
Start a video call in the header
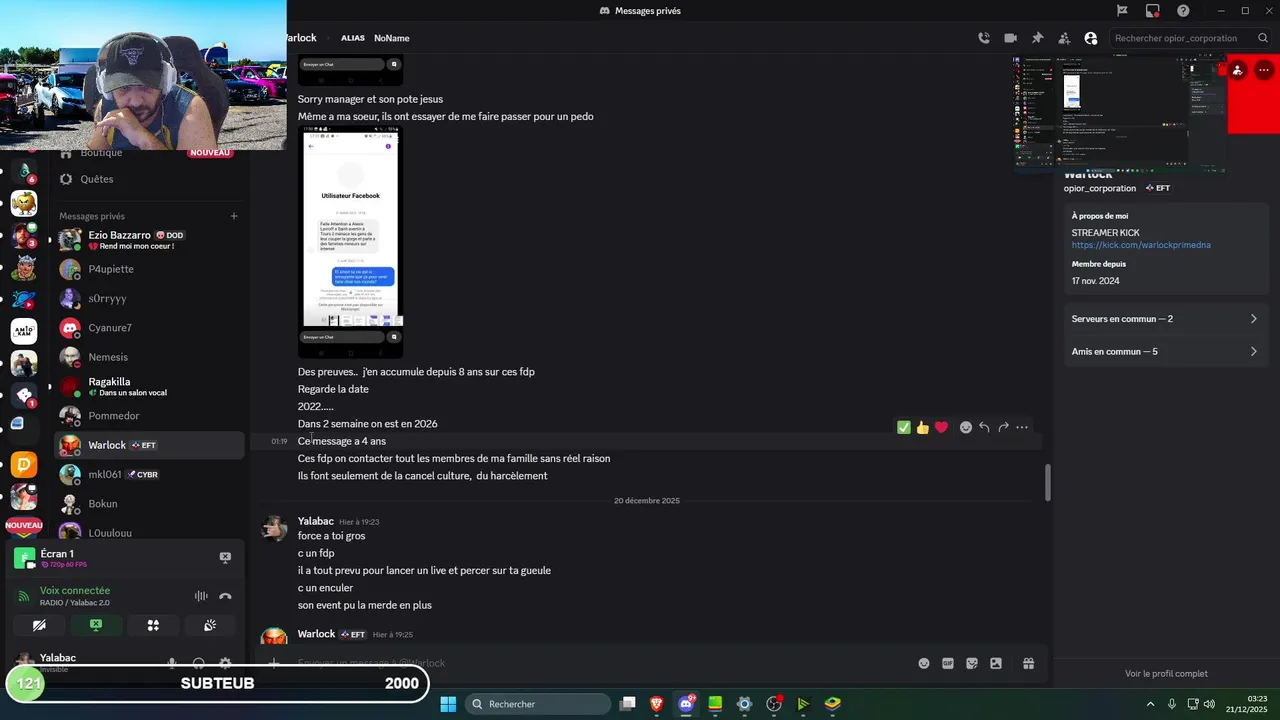point(1010,38)
